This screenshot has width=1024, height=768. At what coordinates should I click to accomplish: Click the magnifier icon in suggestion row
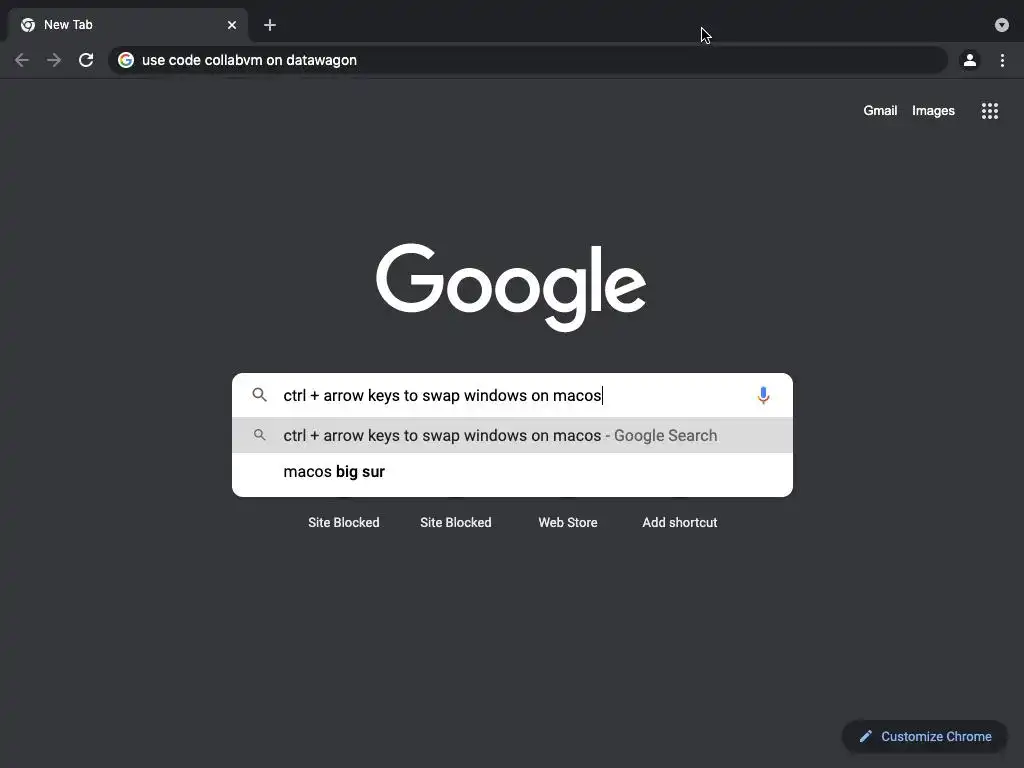(260, 435)
